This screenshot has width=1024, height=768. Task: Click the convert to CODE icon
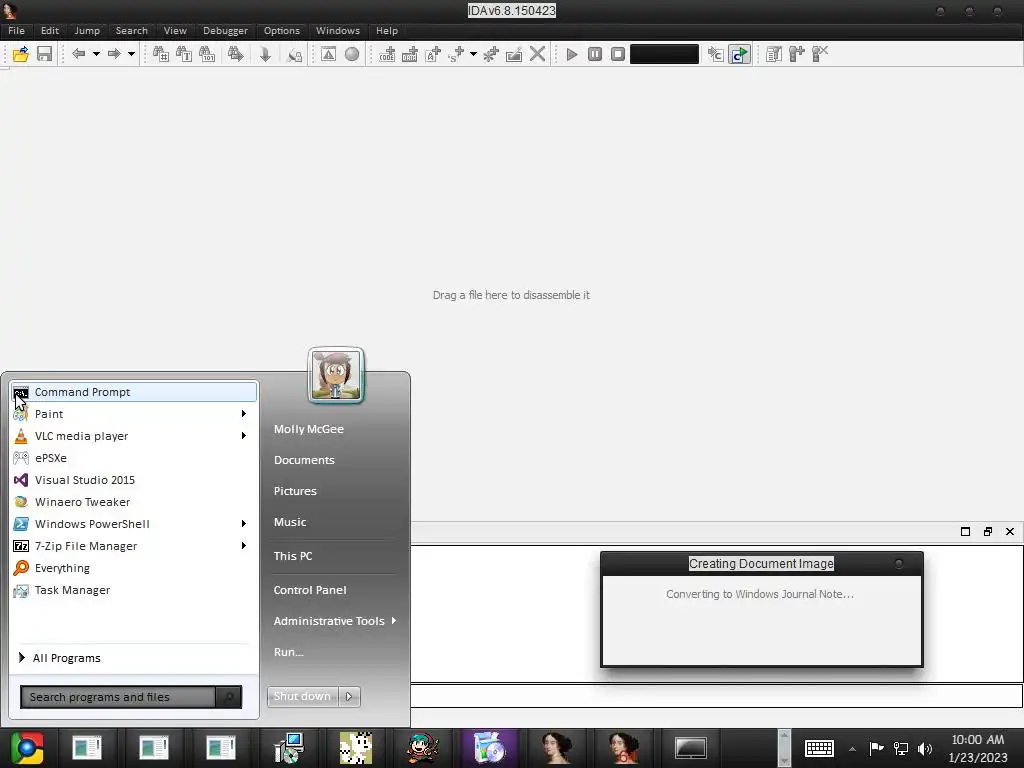tap(387, 54)
